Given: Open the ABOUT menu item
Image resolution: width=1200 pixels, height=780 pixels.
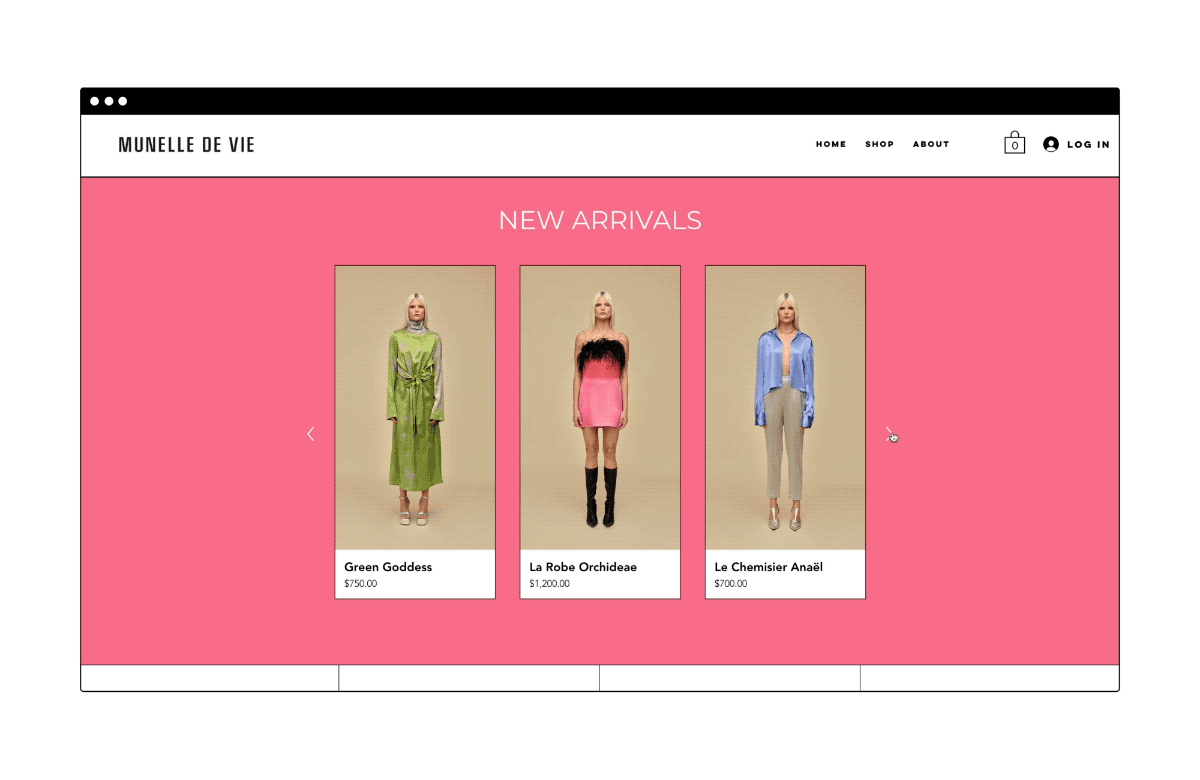Looking at the screenshot, I should point(931,144).
